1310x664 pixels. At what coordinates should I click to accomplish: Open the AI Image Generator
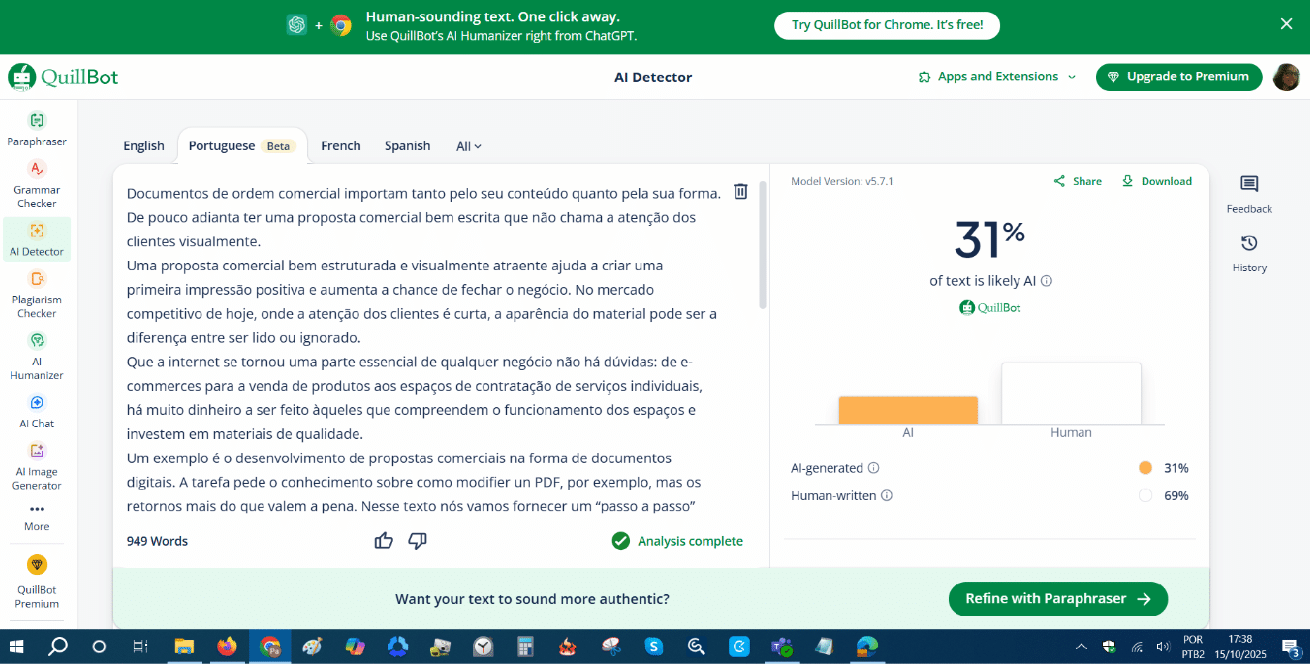[x=37, y=466]
